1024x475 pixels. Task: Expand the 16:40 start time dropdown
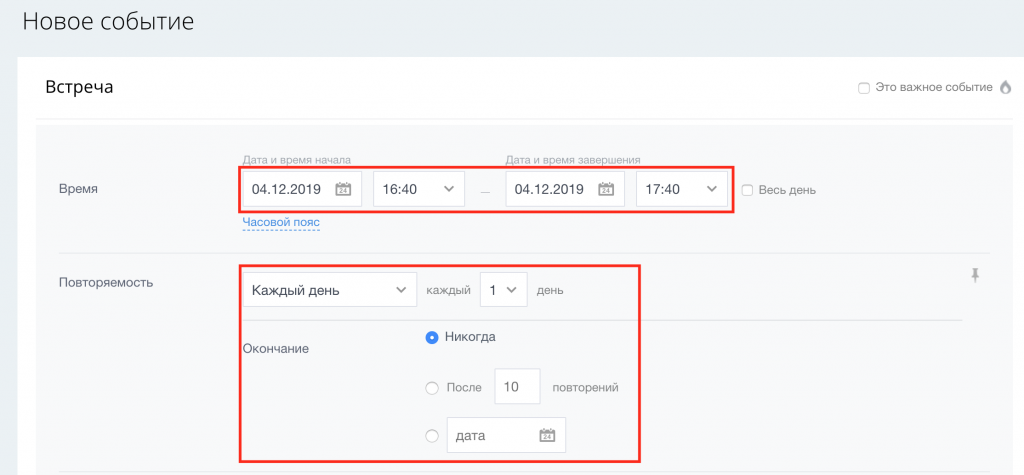pos(418,189)
